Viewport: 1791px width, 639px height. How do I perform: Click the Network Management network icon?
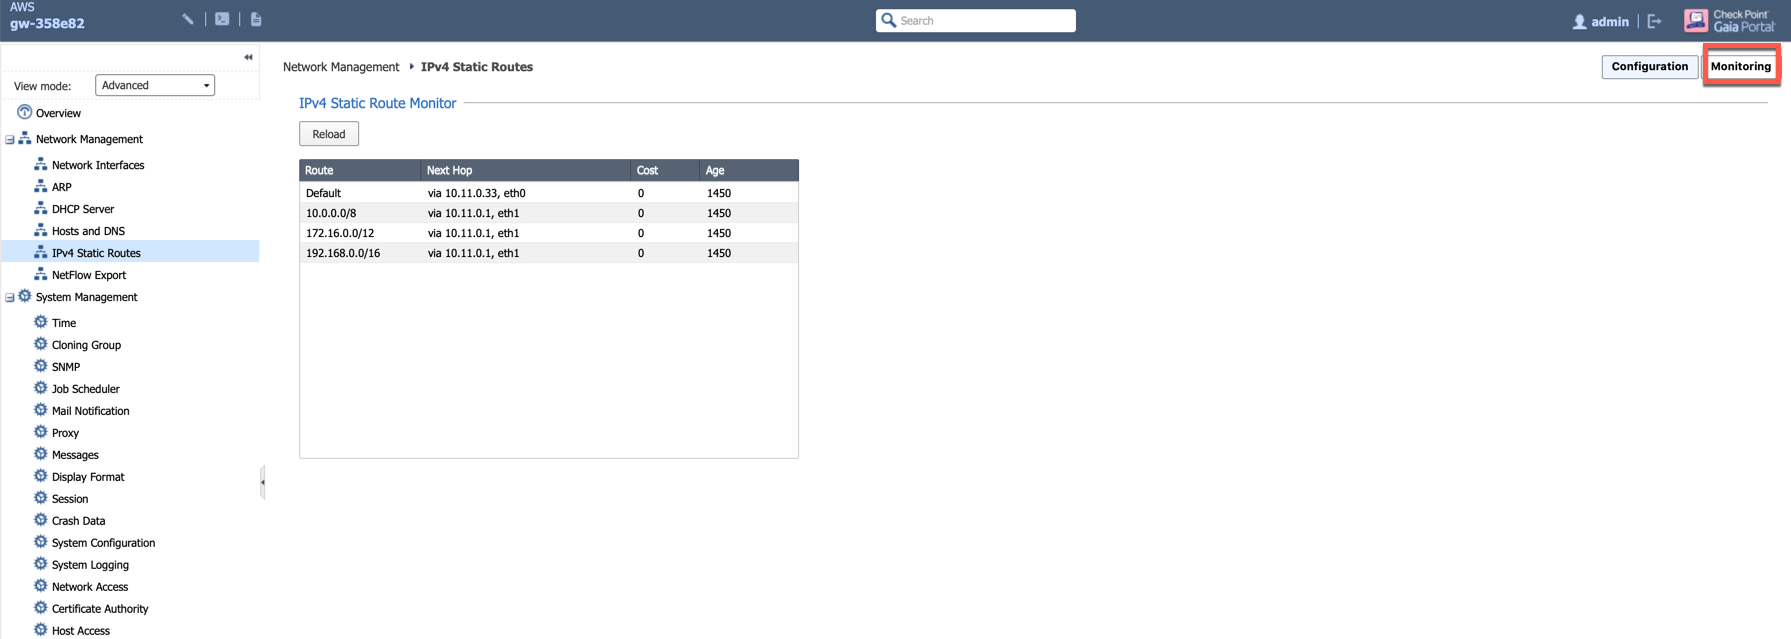point(25,138)
